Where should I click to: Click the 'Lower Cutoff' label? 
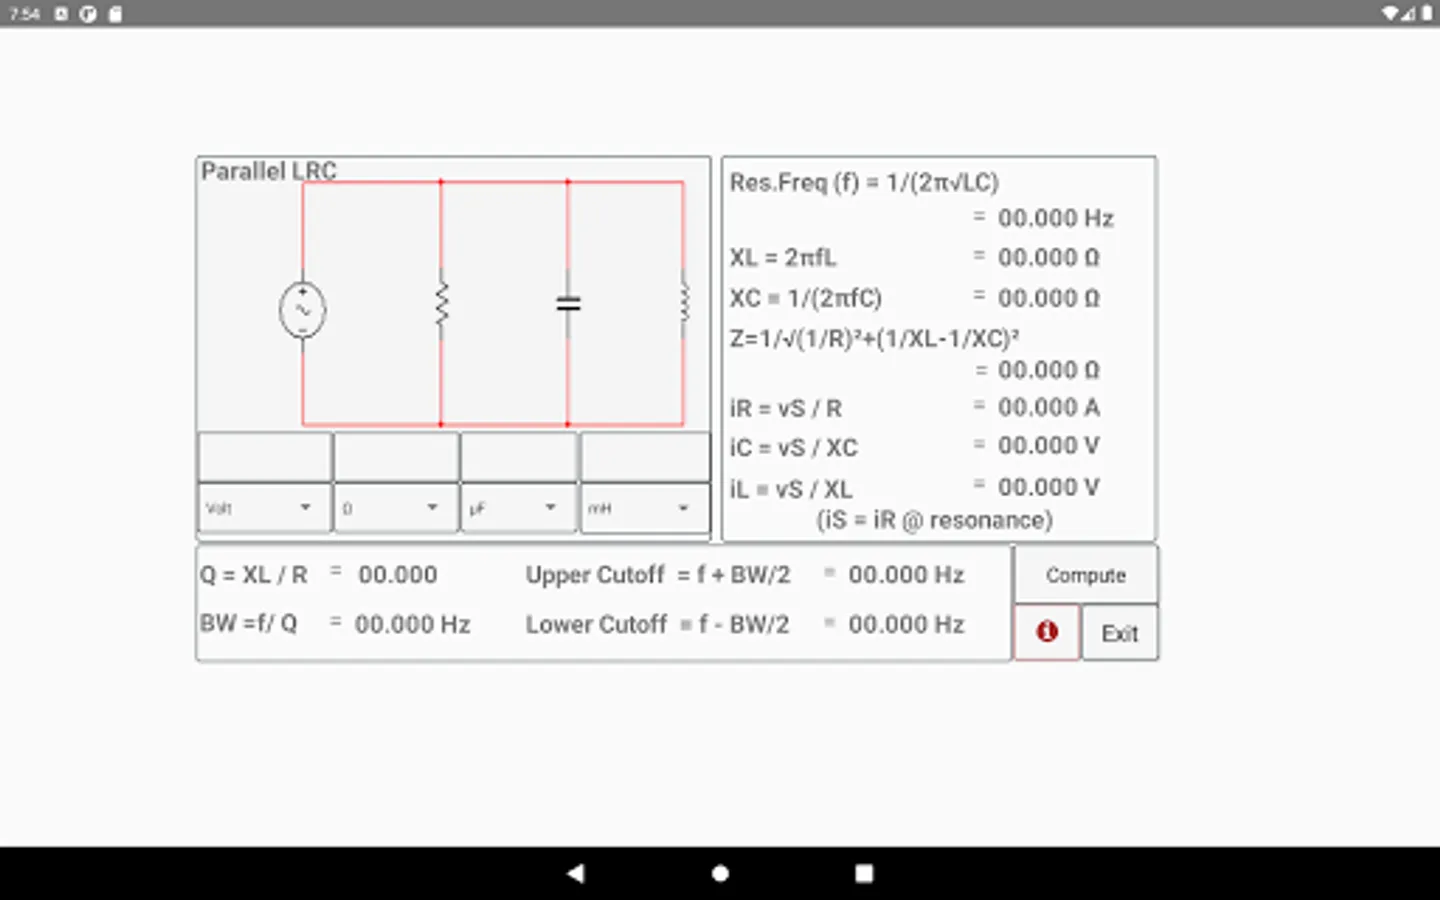click(x=596, y=624)
